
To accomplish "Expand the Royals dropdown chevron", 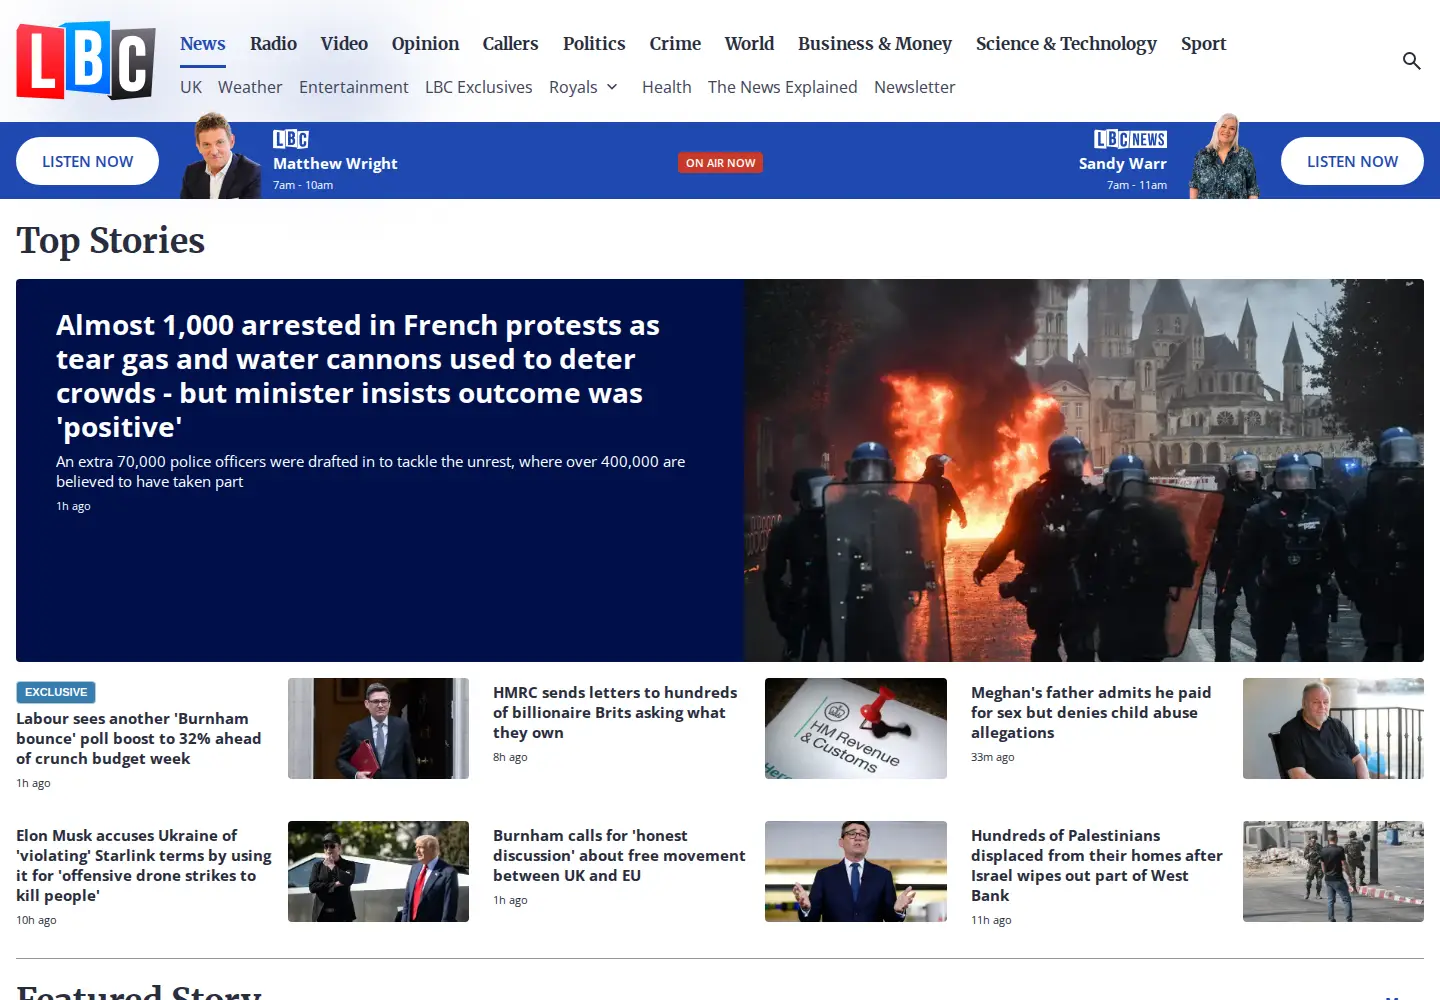I will point(612,87).
